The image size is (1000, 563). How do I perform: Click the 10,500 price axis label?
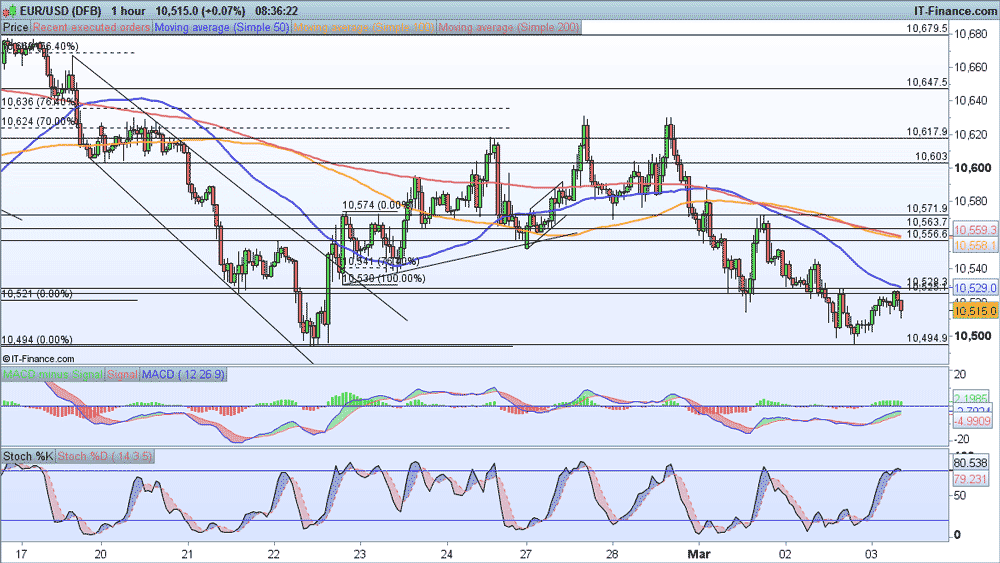(973, 336)
